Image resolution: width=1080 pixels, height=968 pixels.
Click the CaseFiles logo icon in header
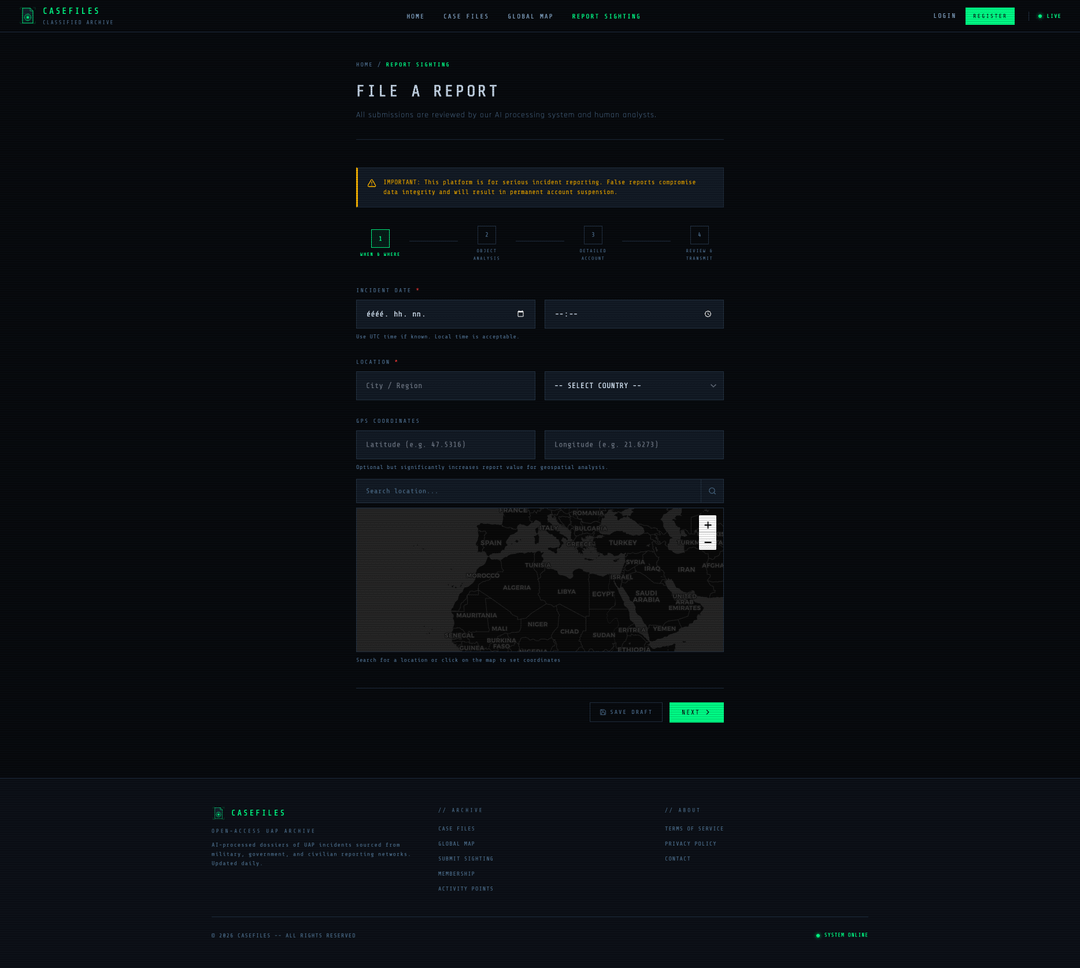tap(28, 16)
